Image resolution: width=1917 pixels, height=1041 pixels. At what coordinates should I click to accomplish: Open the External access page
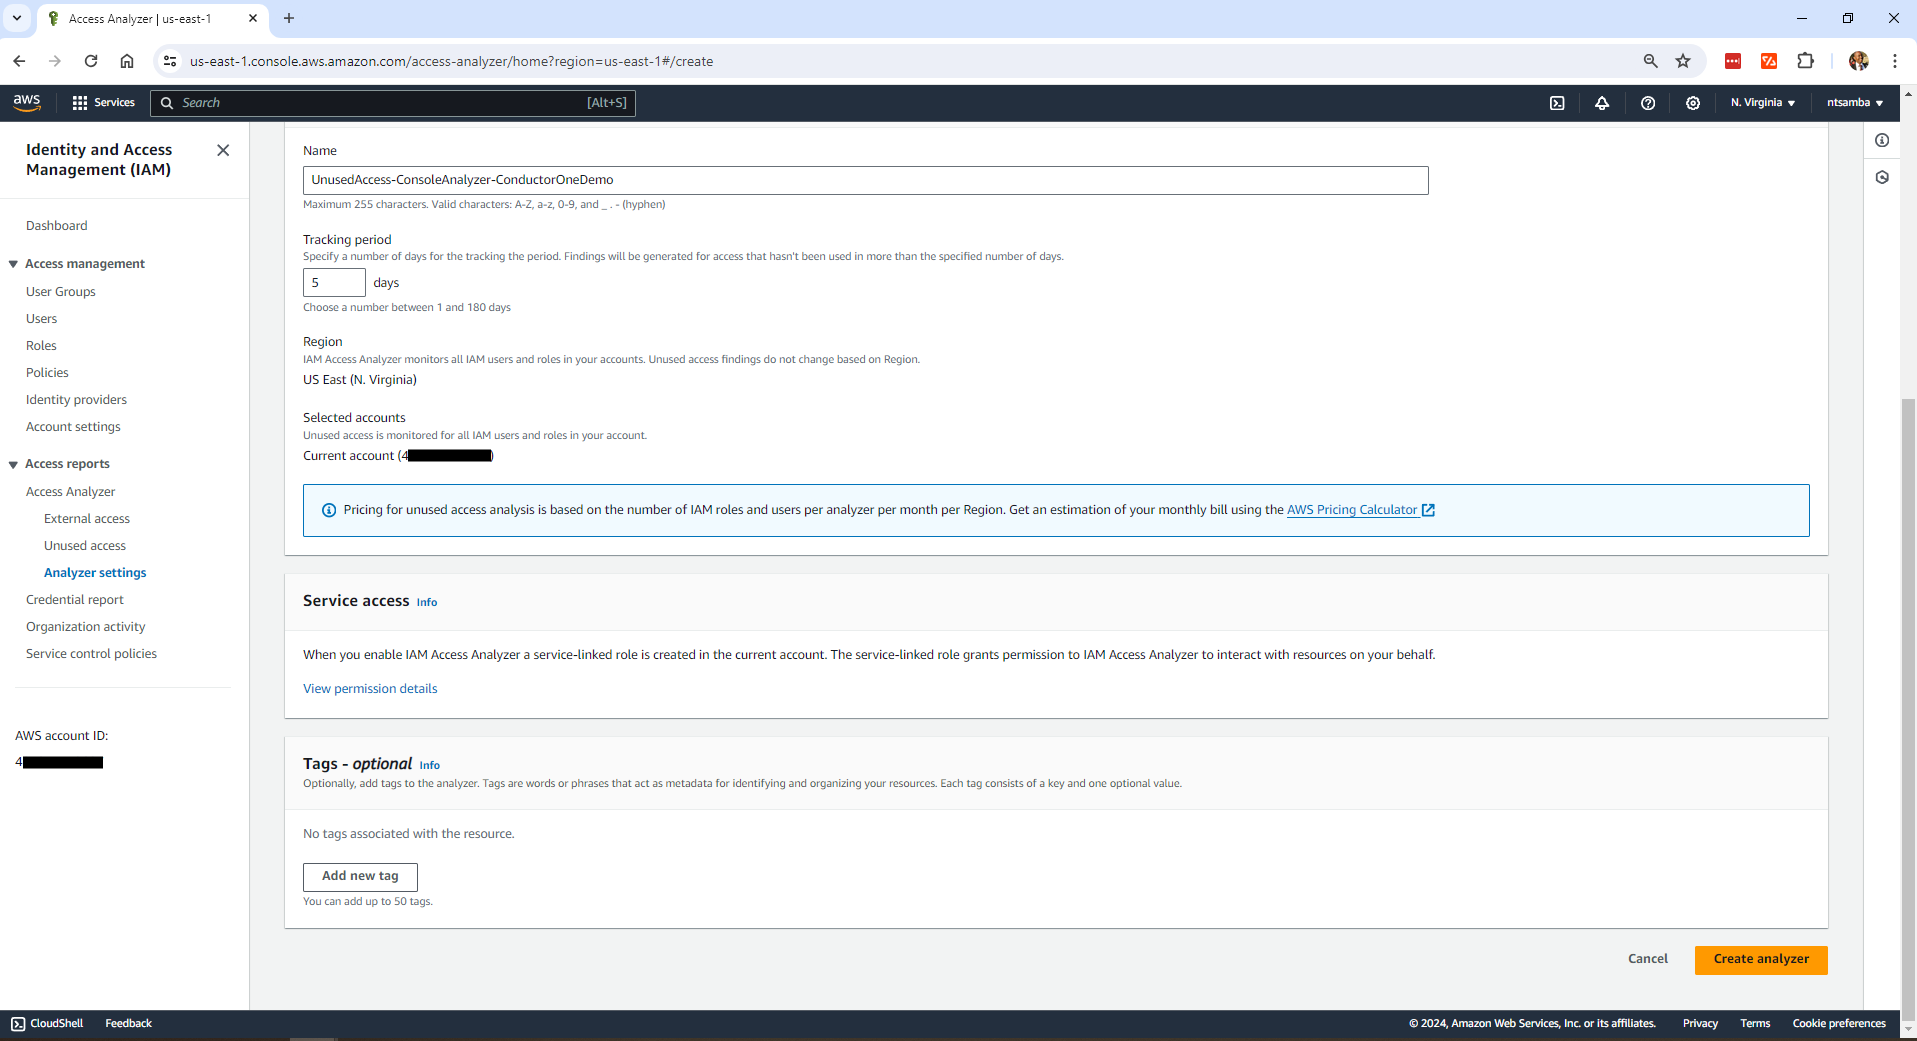click(x=87, y=518)
